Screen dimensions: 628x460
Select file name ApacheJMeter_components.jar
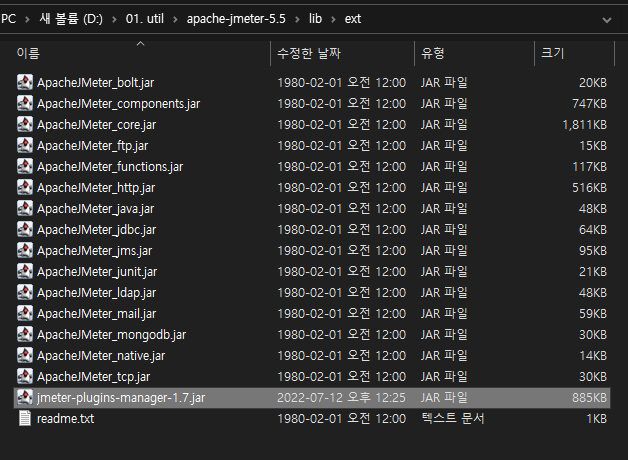pyautogui.click(x=119, y=104)
